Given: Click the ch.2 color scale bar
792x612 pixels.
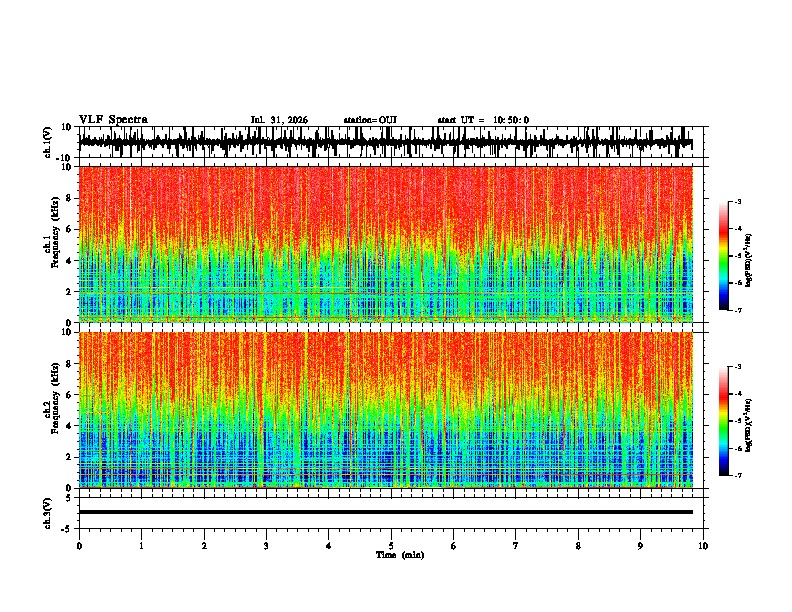Looking at the screenshot, I should click(723, 421).
